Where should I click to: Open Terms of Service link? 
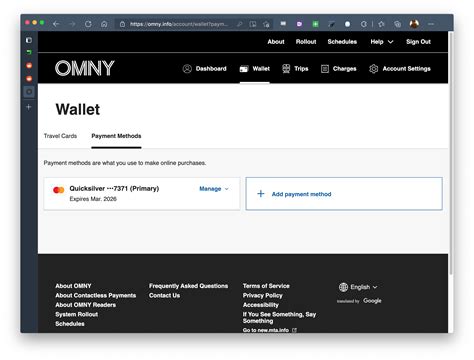(x=266, y=286)
